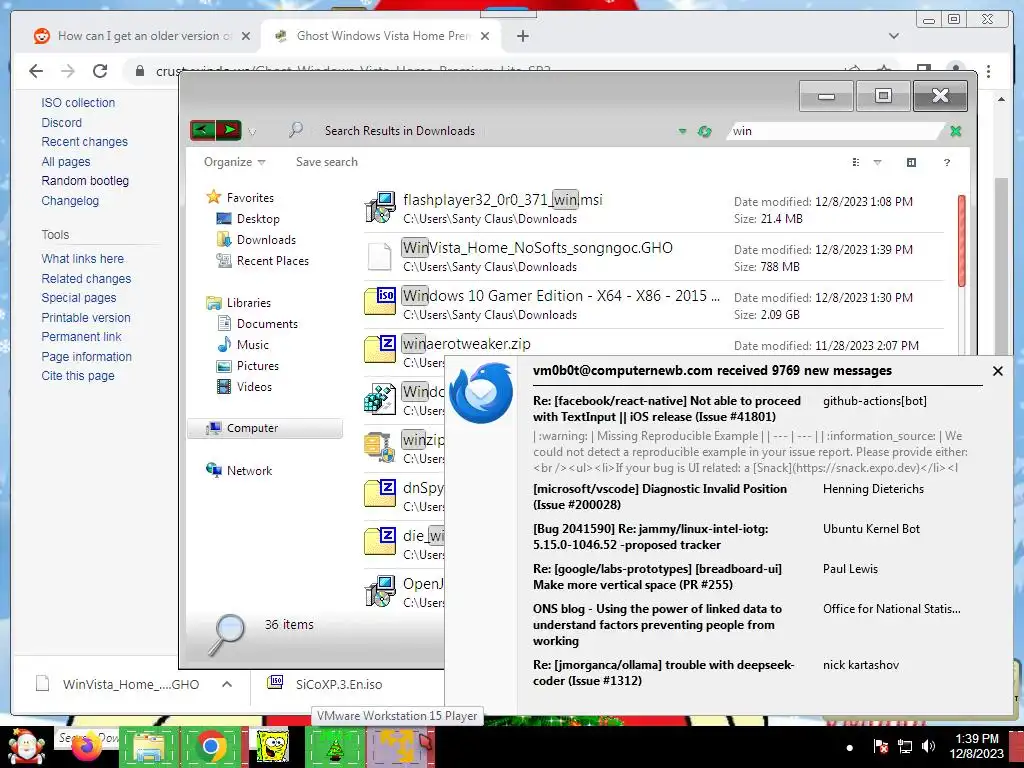Screen dimensions: 1024x768
Task: Open the SiCoXP.3.En.iso download item
Action: (x=327, y=684)
